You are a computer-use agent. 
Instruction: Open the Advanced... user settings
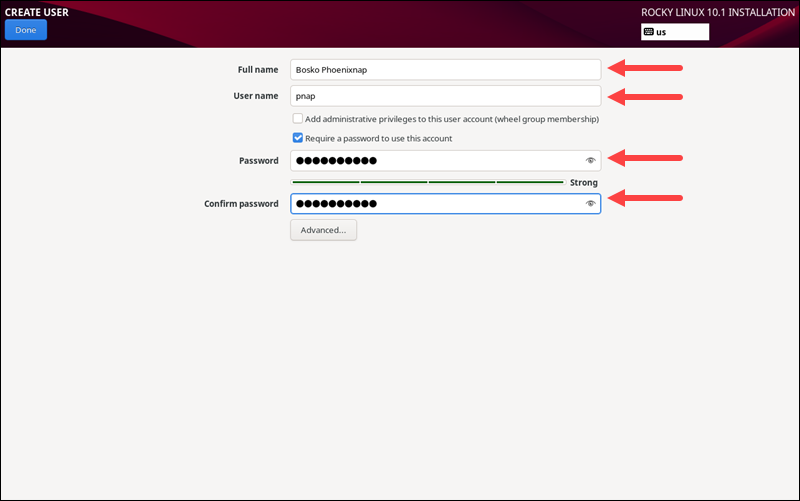323,230
